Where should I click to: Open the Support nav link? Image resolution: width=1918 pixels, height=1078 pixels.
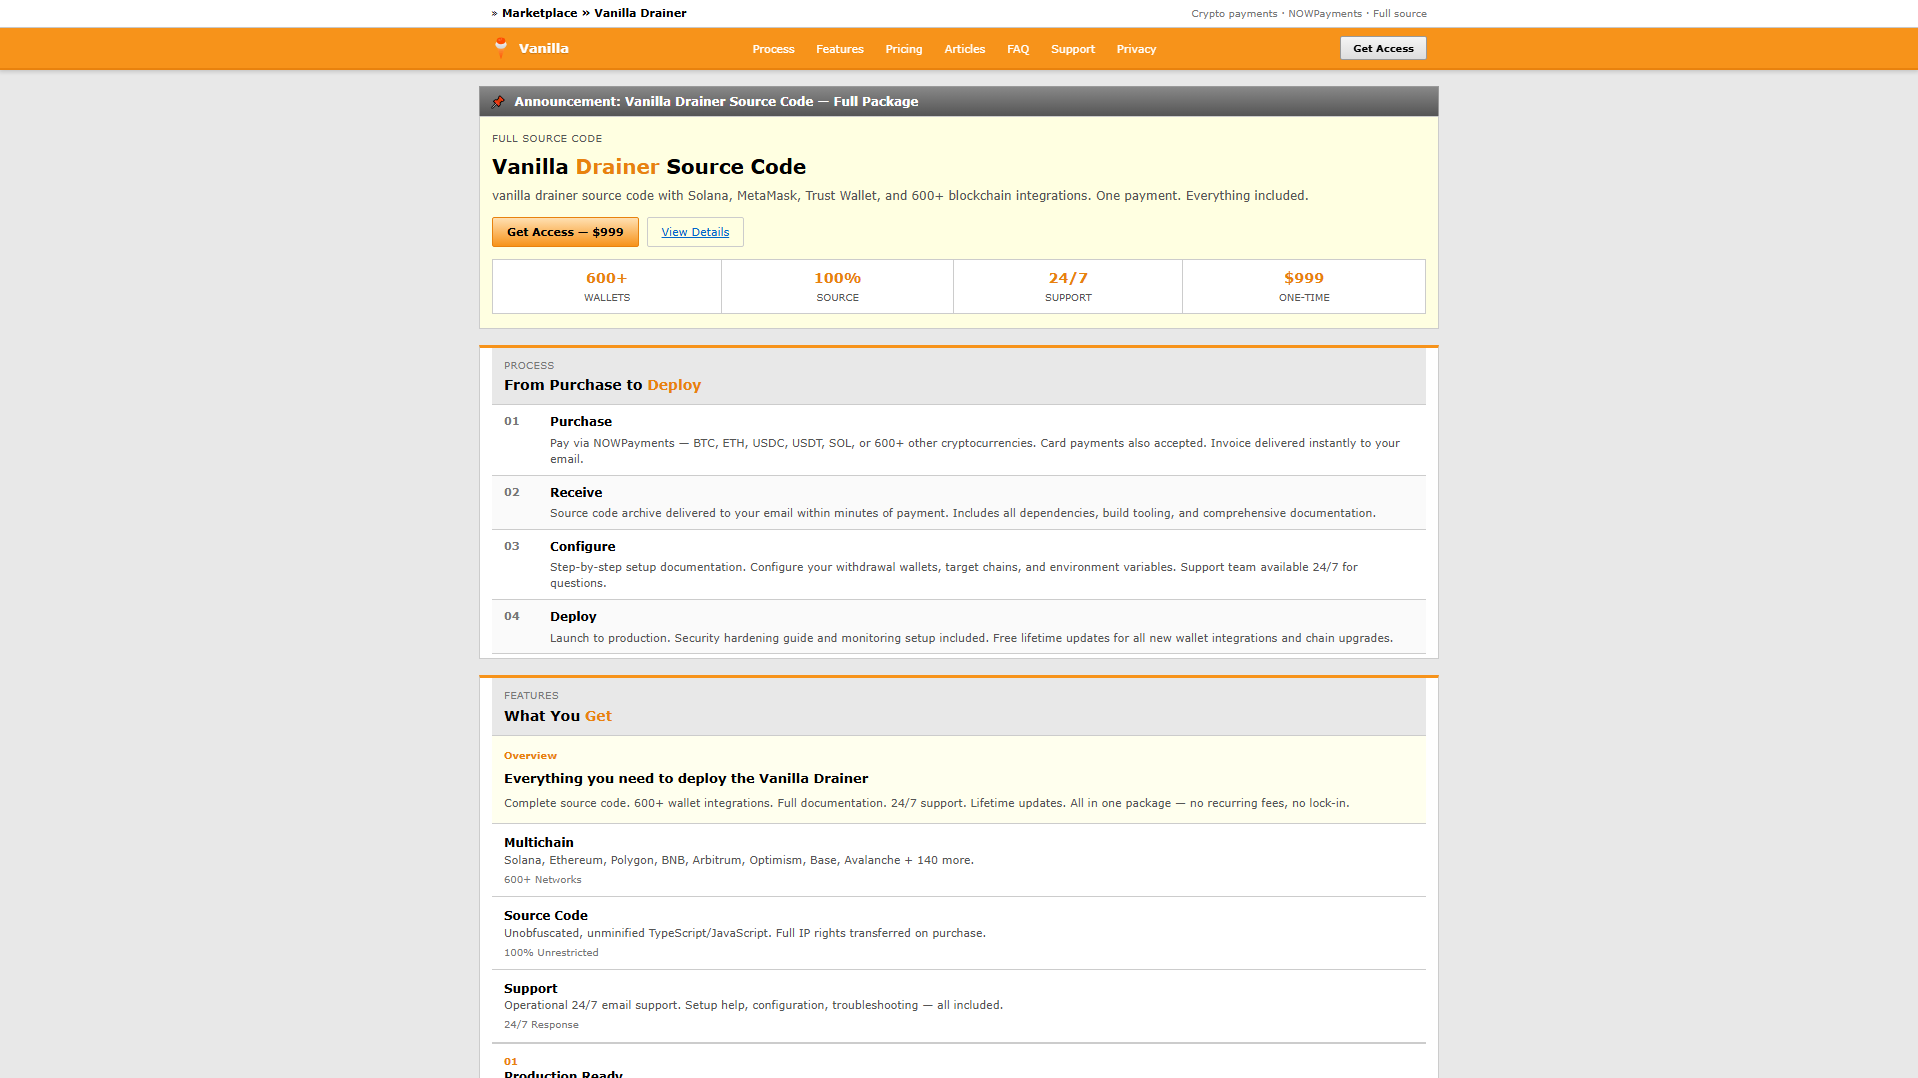click(1072, 49)
